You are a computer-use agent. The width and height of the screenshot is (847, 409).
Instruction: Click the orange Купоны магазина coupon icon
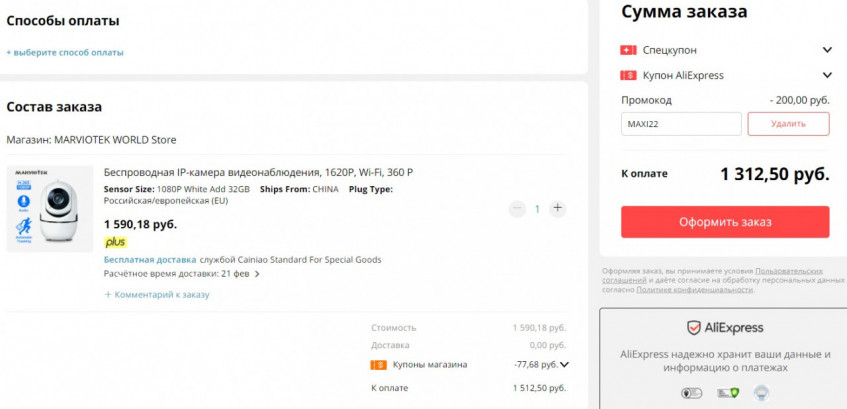pos(378,365)
